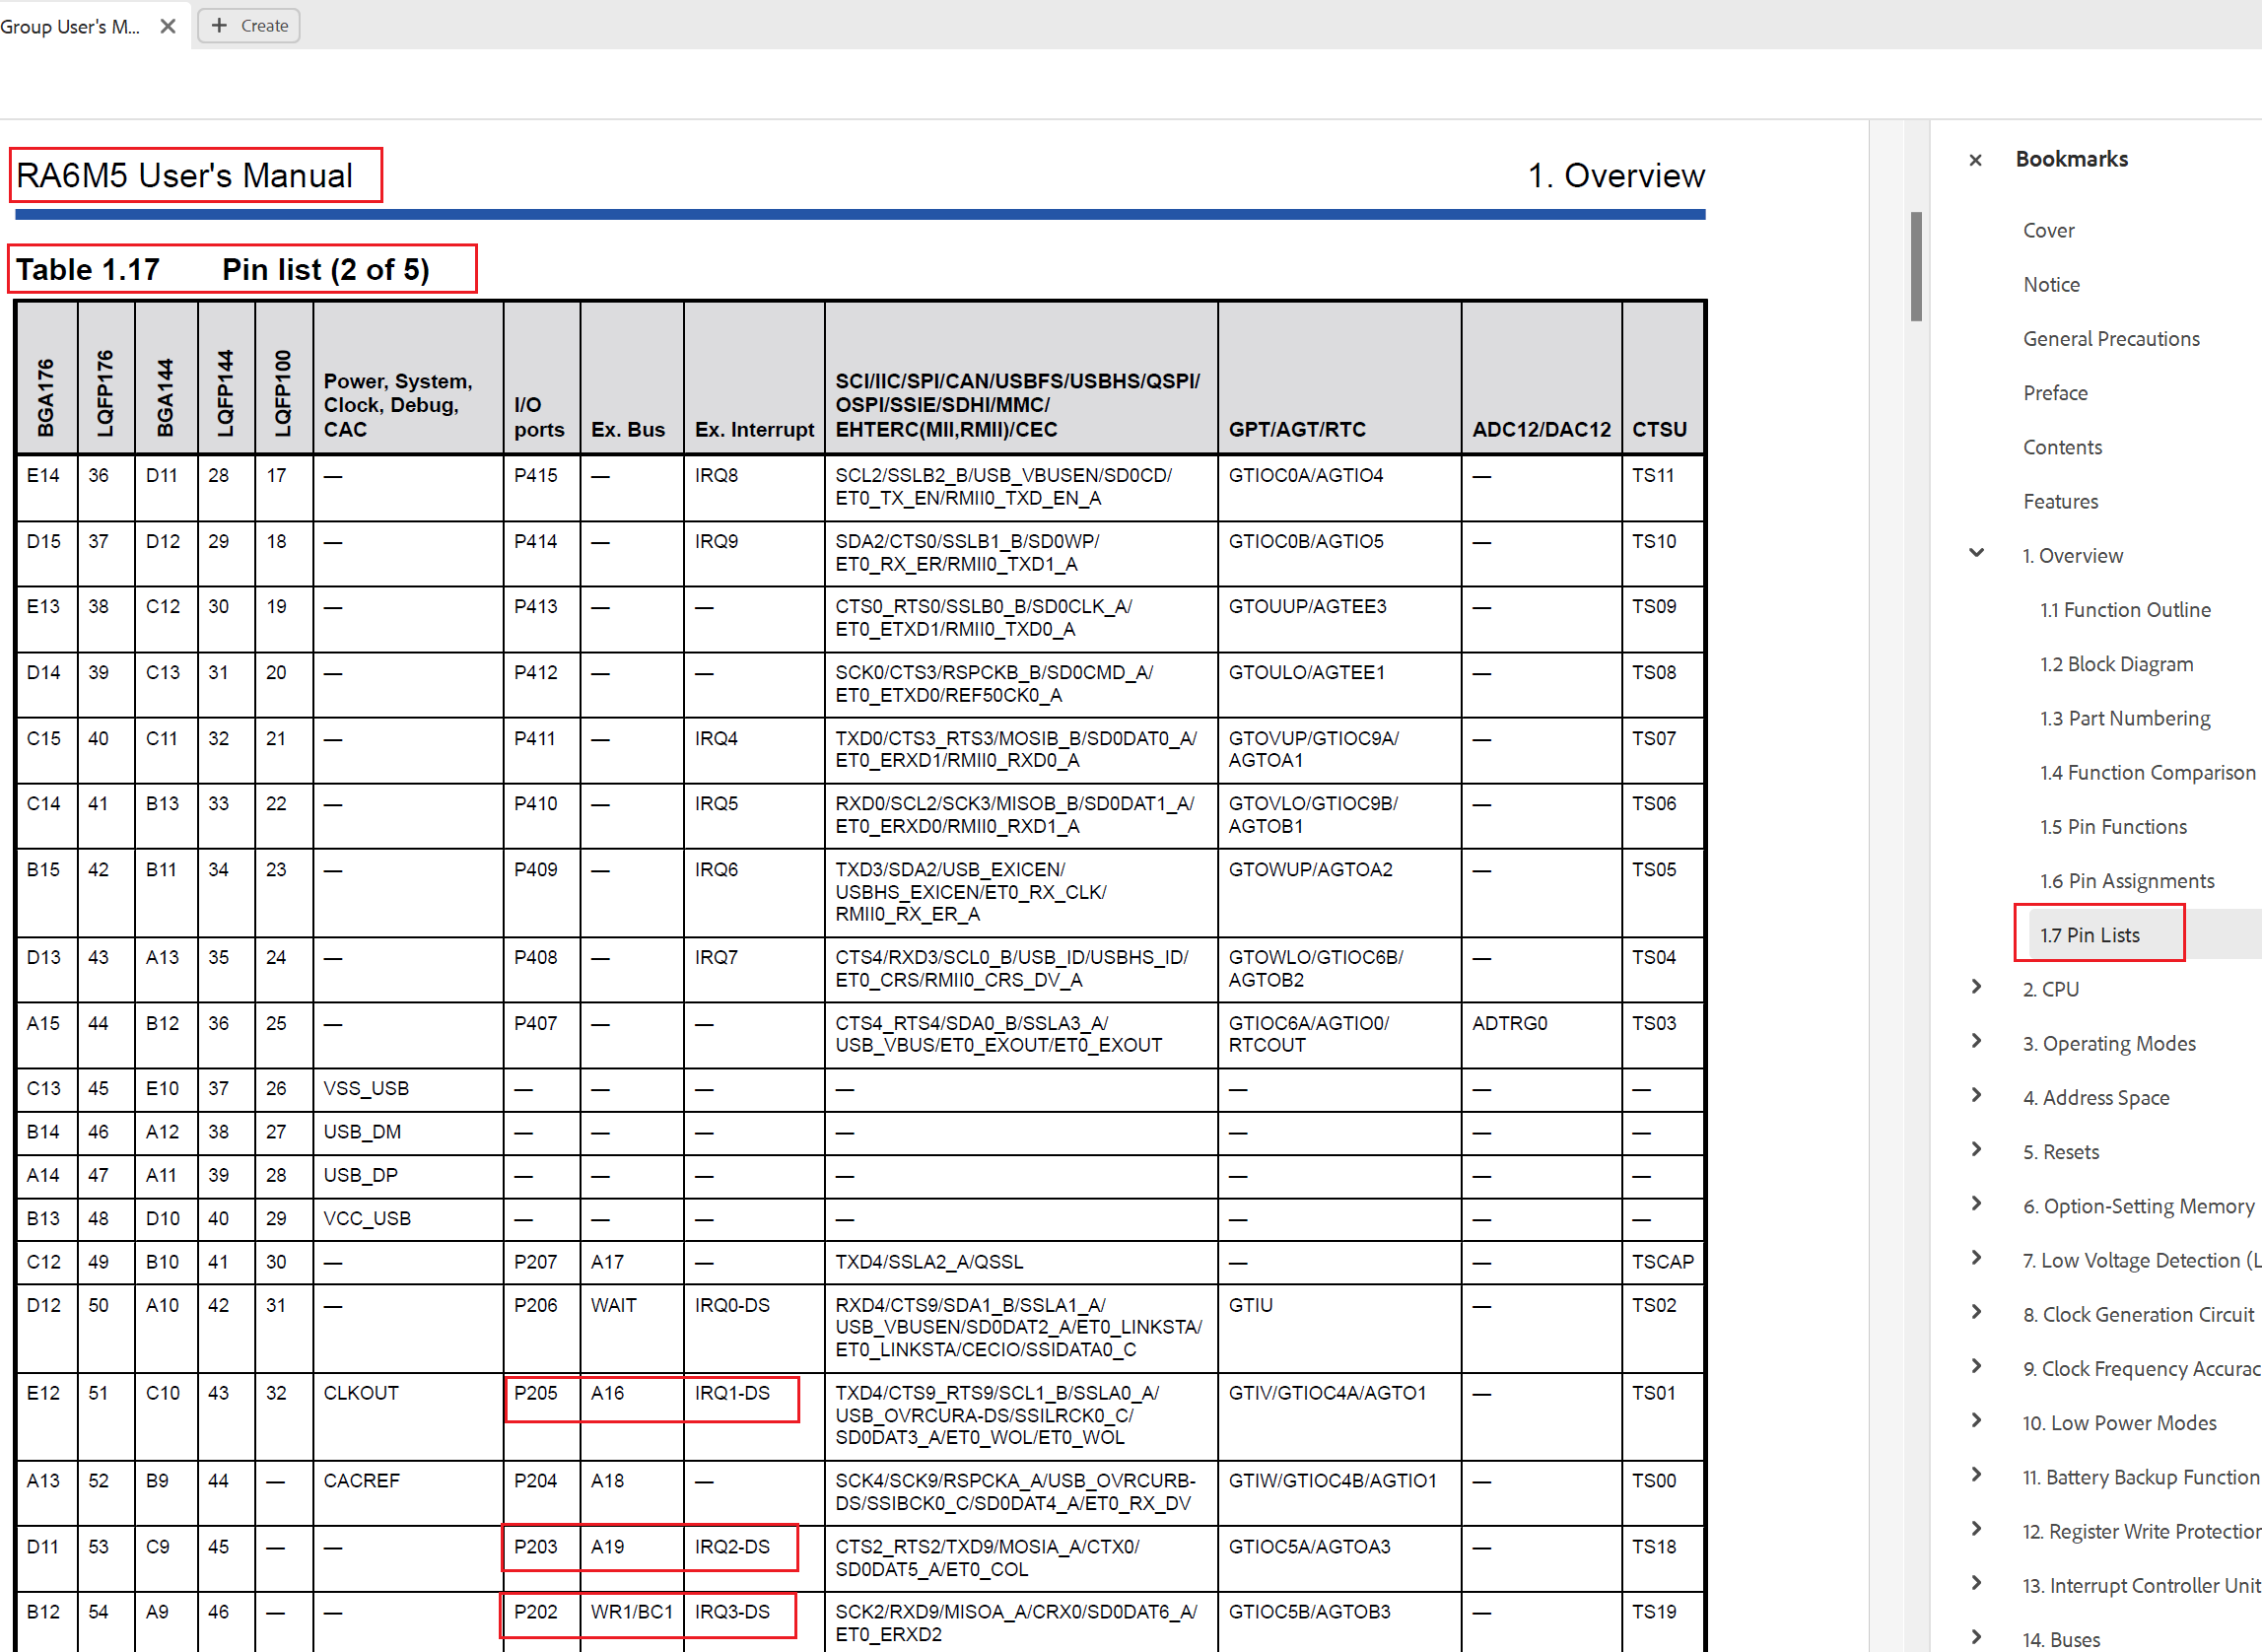2262x1652 pixels.
Task: Go to General Precautions bookmark
Action: pyautogui.click(x=2111, y=339)
